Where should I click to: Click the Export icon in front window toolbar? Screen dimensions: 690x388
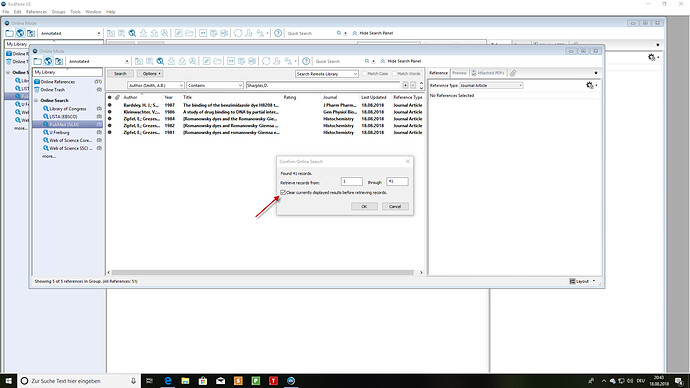point(182,61)
